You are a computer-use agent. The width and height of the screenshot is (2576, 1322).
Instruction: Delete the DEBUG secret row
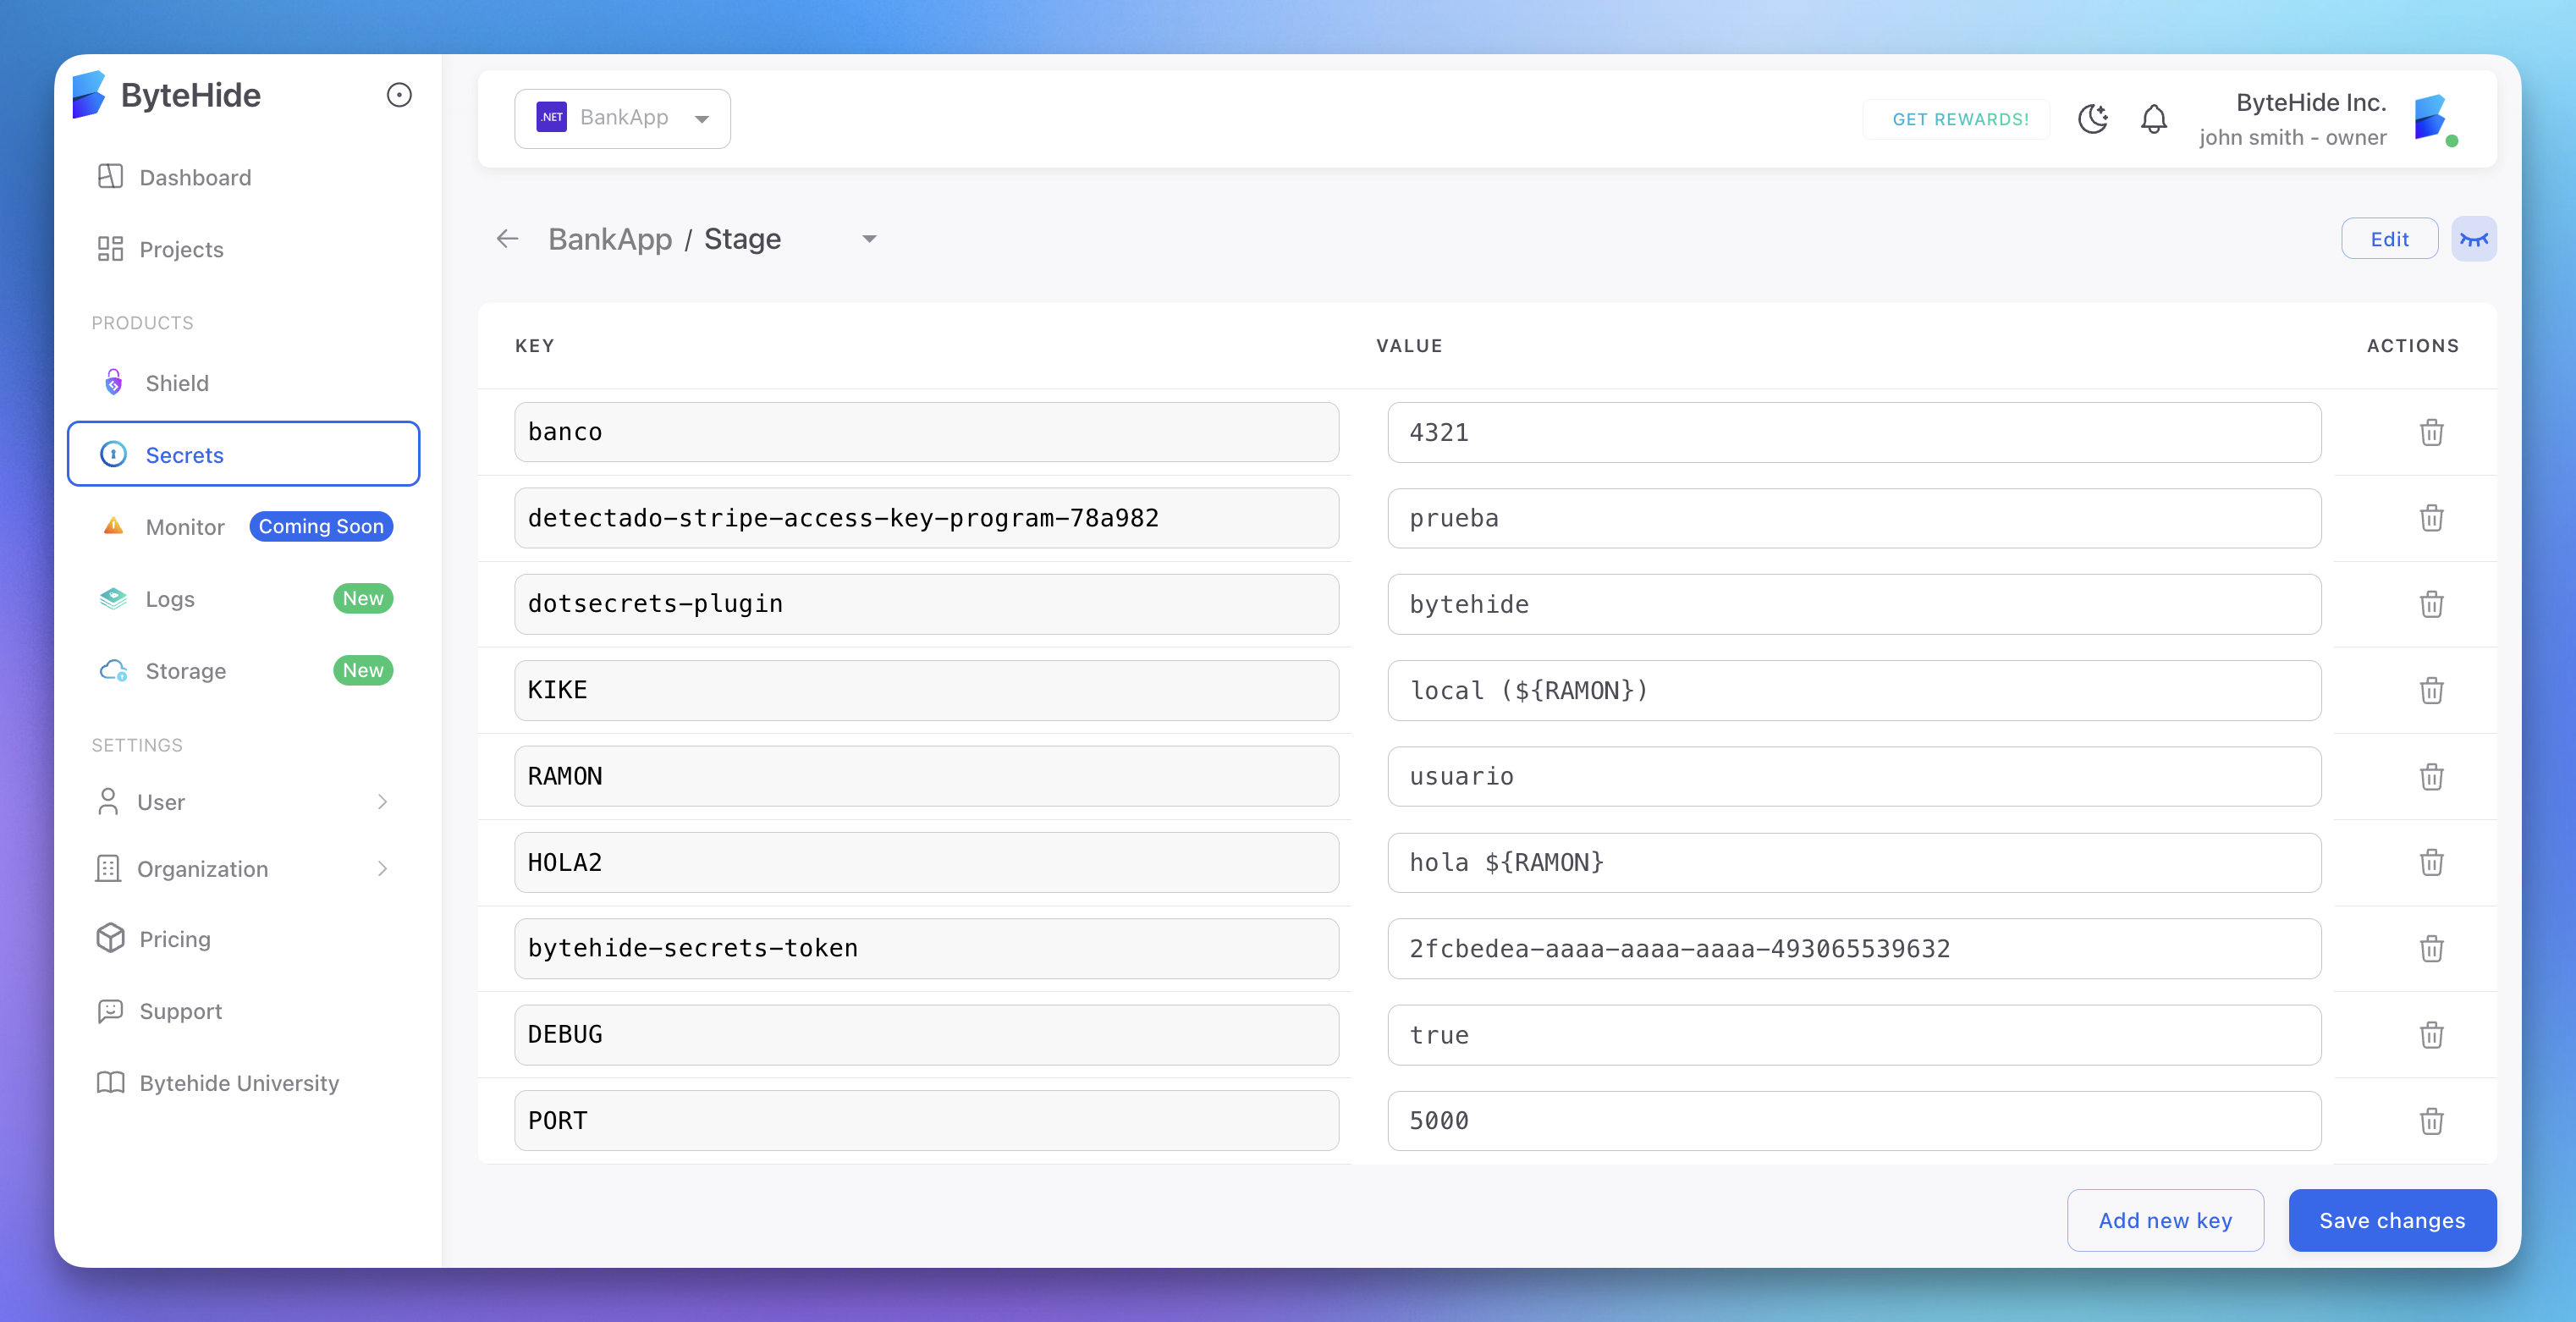(2431, 1035)
